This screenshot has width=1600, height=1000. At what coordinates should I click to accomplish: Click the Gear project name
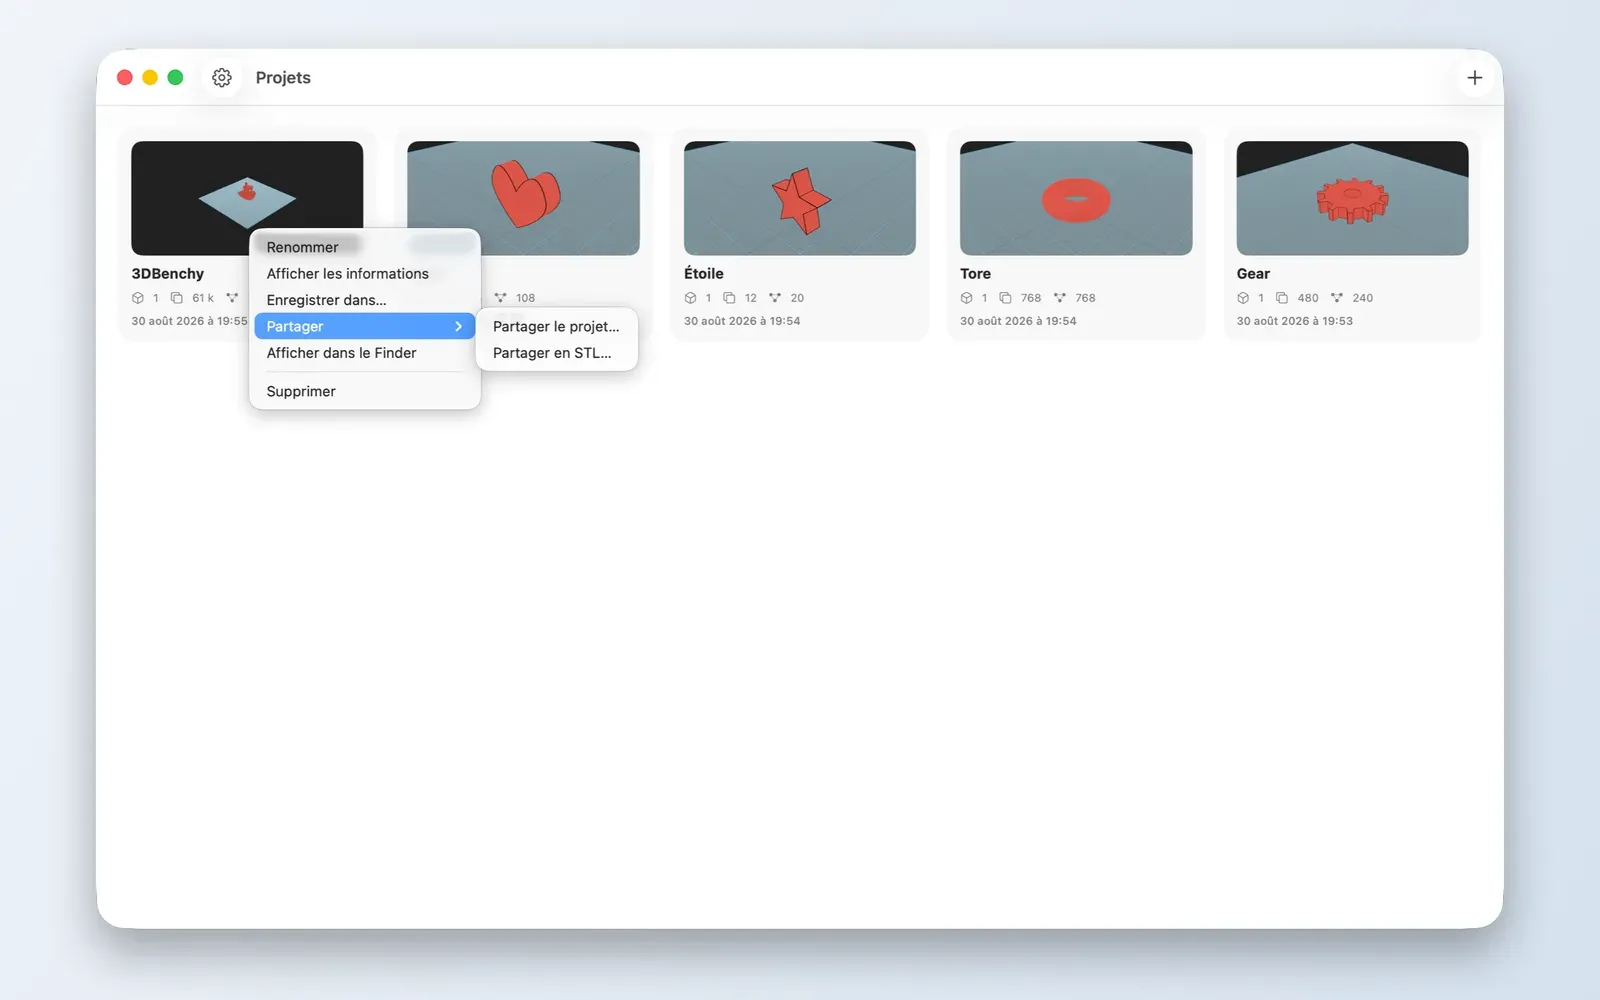click(x=1253, y=274)
